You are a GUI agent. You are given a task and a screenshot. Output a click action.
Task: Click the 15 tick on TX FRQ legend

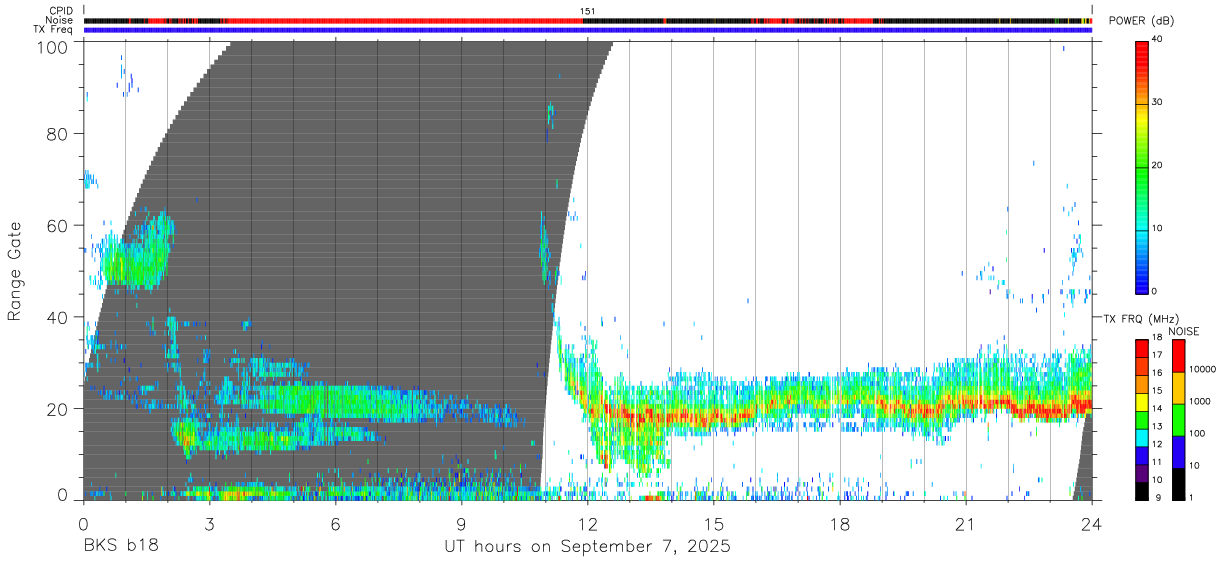point(1157,391)
